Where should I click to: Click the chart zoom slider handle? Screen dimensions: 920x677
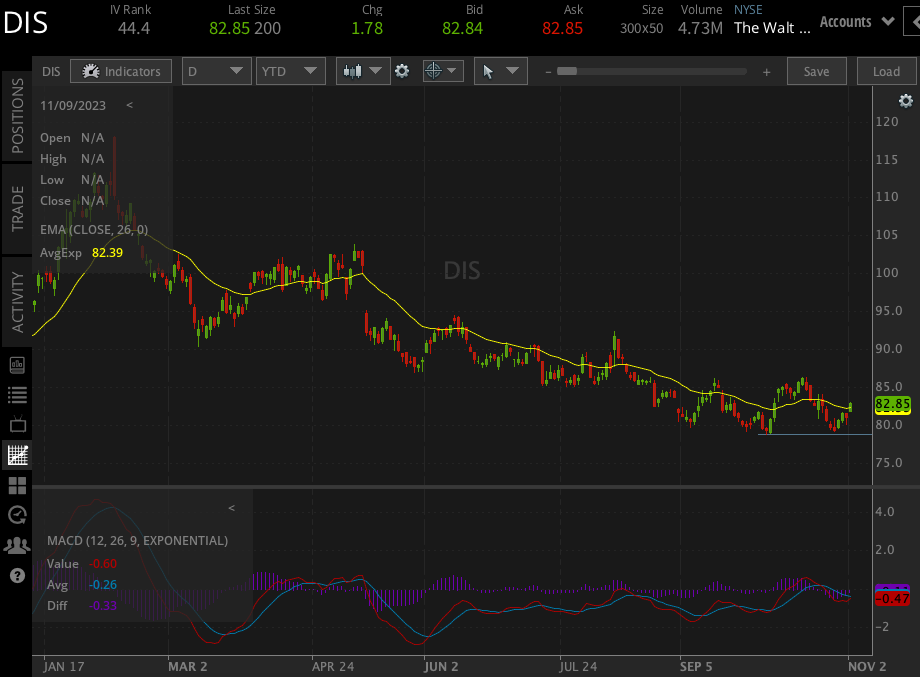[x=567, y=71]
